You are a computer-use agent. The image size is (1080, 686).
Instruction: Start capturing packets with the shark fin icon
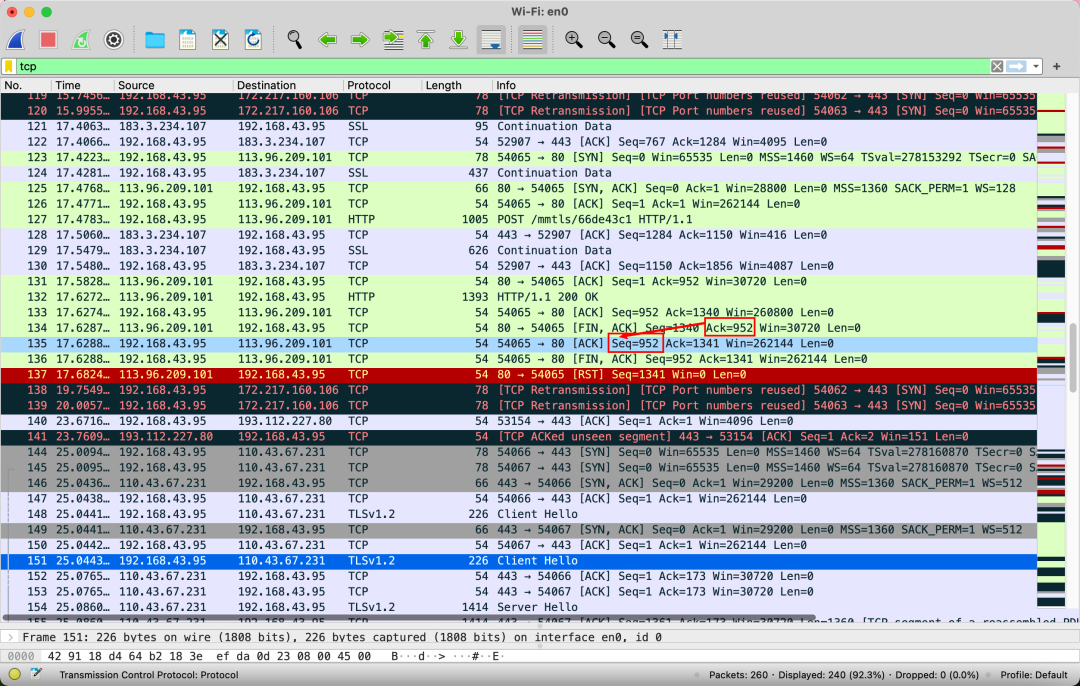pos(16,40)
